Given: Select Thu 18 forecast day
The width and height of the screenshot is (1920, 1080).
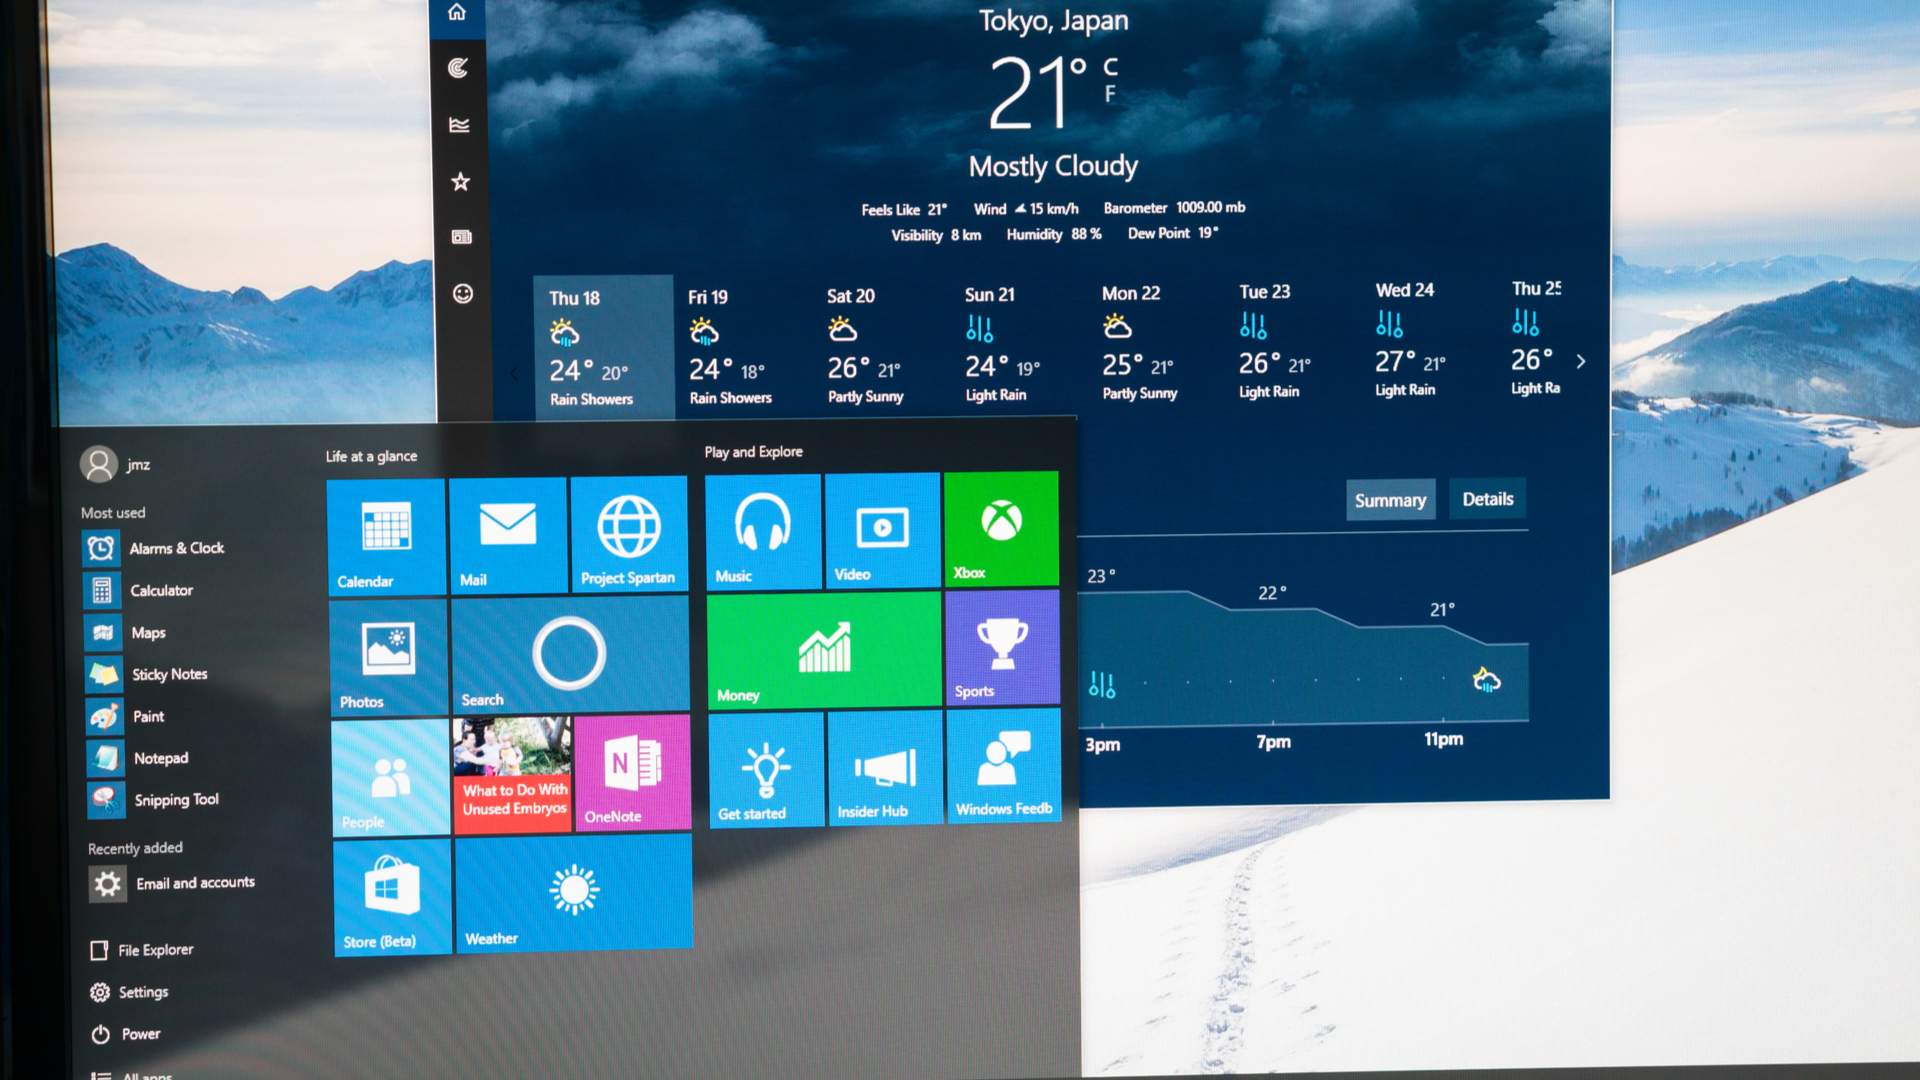Looking at the screenshot, I should click(x=603, y=346).
